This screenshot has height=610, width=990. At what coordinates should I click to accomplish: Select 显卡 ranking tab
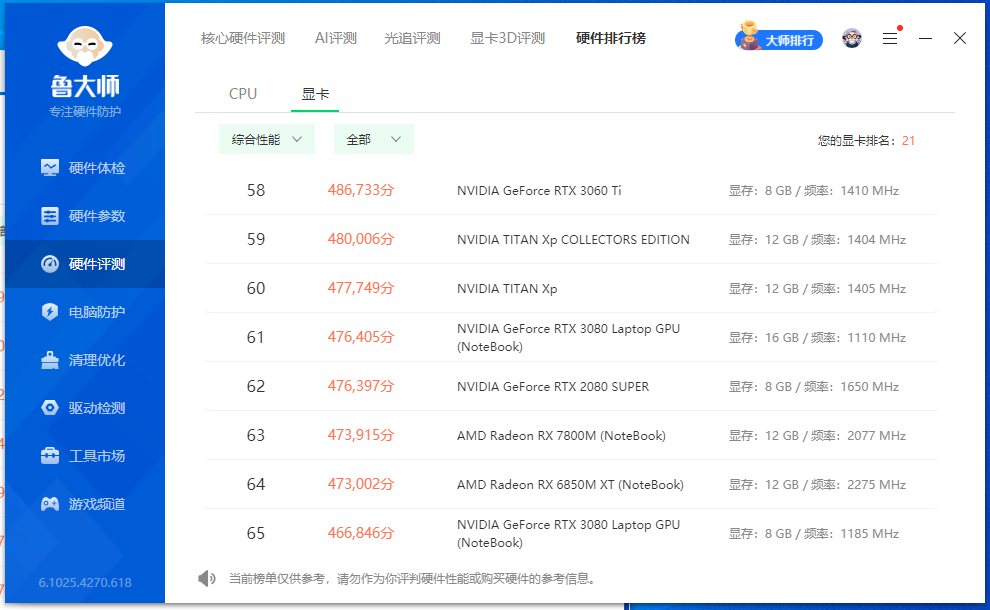pos(315,94)
